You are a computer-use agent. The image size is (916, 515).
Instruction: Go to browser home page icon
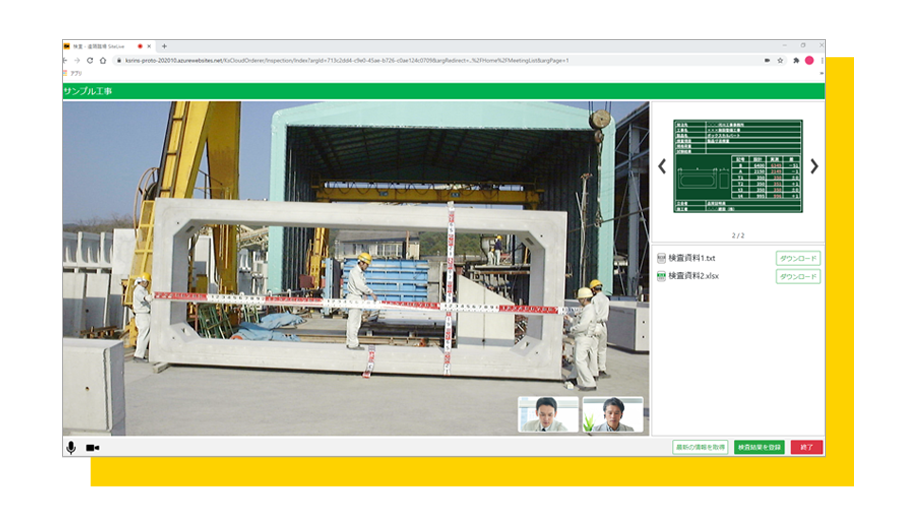(103, 60)
